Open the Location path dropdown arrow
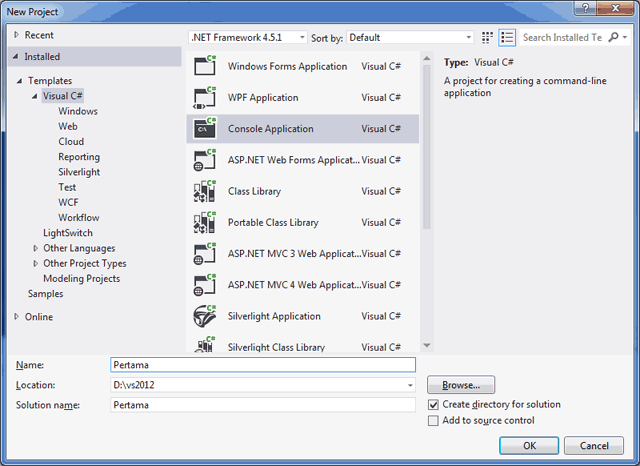The width and height of the screenshot is (640, 466). point(410,385)
